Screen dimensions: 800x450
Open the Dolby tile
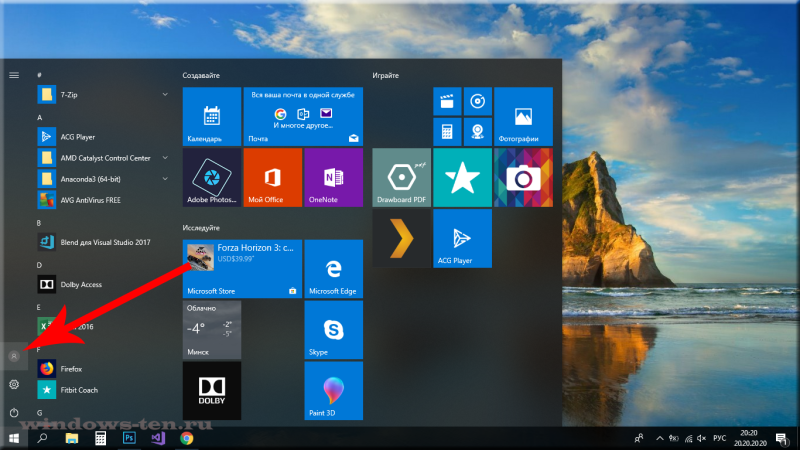pyautogui.click(x=212, y=391)
